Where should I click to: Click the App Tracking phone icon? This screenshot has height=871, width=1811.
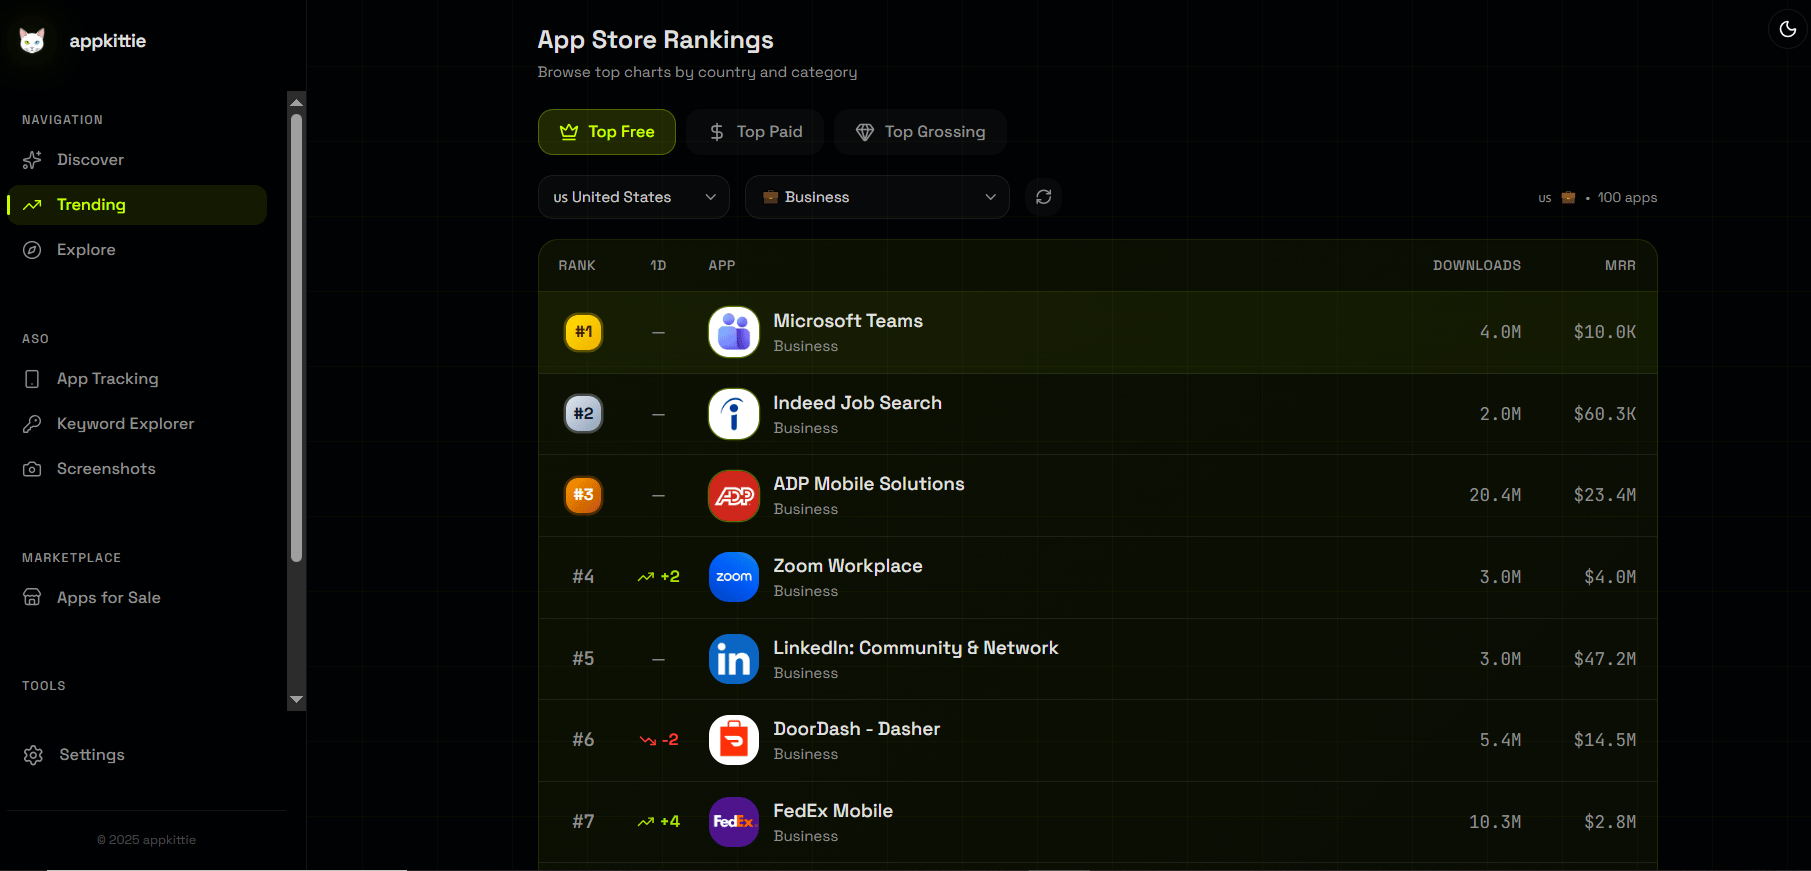click(32, 379)
